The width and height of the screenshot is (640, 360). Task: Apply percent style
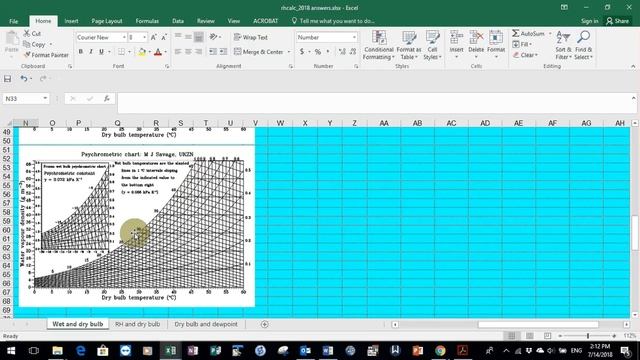(318, 52)
